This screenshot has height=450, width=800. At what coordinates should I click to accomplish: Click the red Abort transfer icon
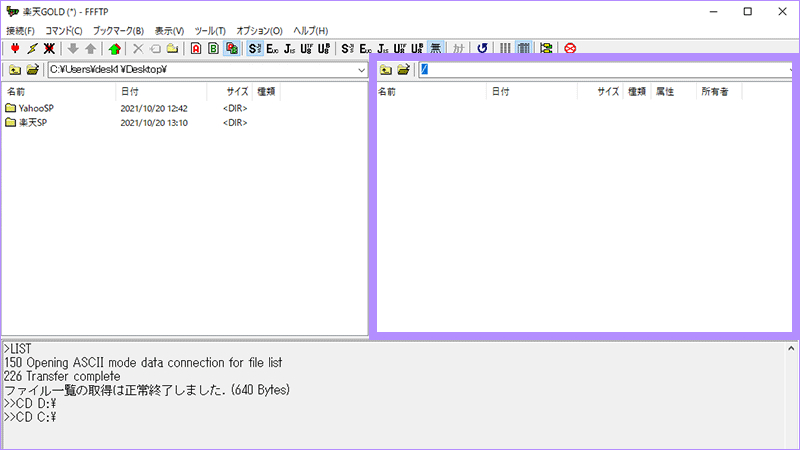click(570, 47)
